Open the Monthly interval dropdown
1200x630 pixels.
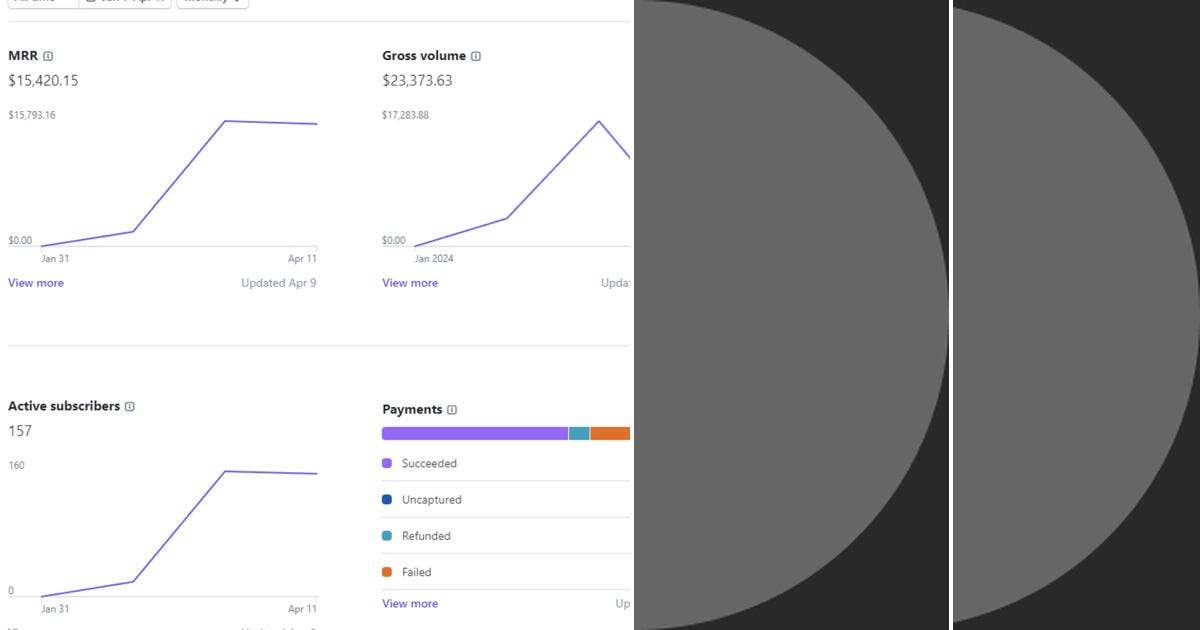210,2
